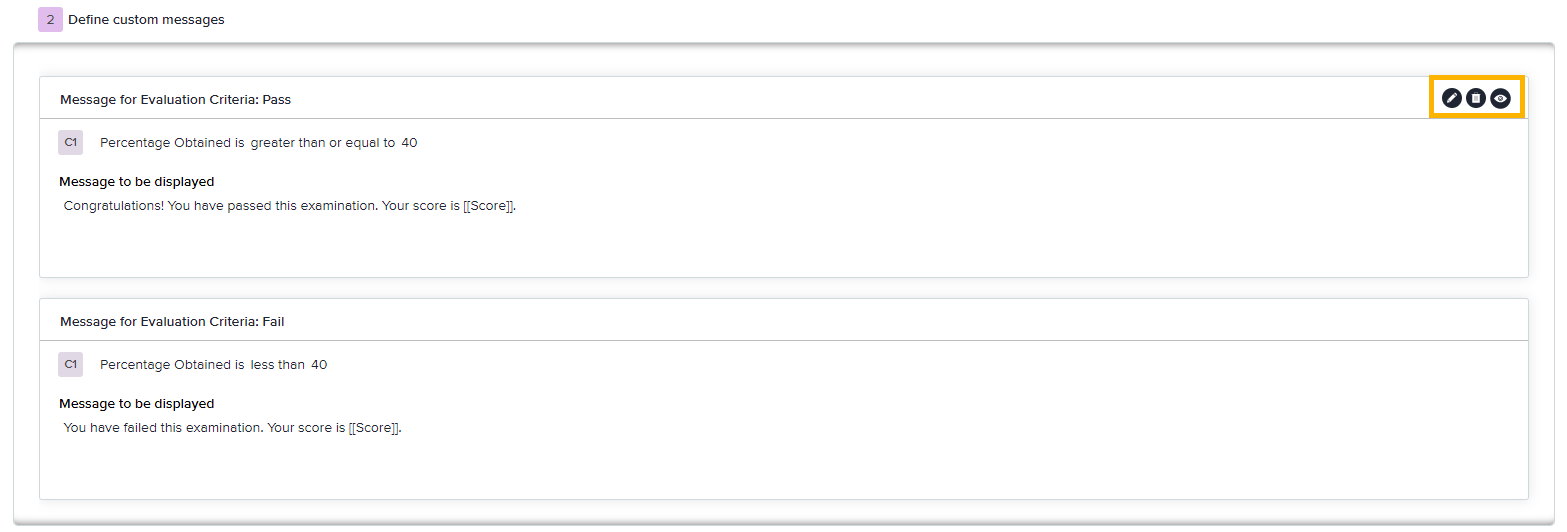Image resolution: width=1567 pixels, height=532 pixels.
Task: Preview the Pass message with the eye icon
Action: (x=1500, y=98)
